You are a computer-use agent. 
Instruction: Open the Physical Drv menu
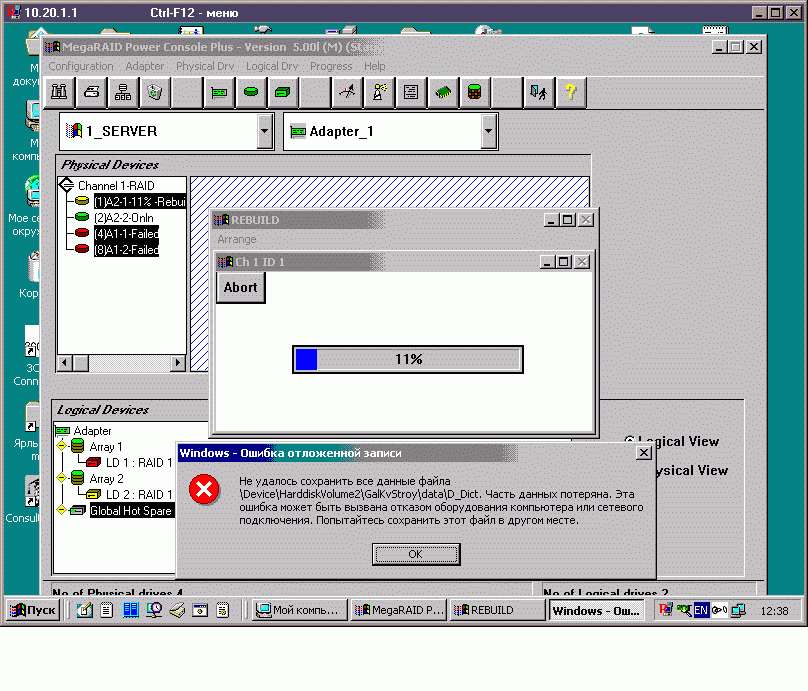pyautogui.click(x=204, y=66)
